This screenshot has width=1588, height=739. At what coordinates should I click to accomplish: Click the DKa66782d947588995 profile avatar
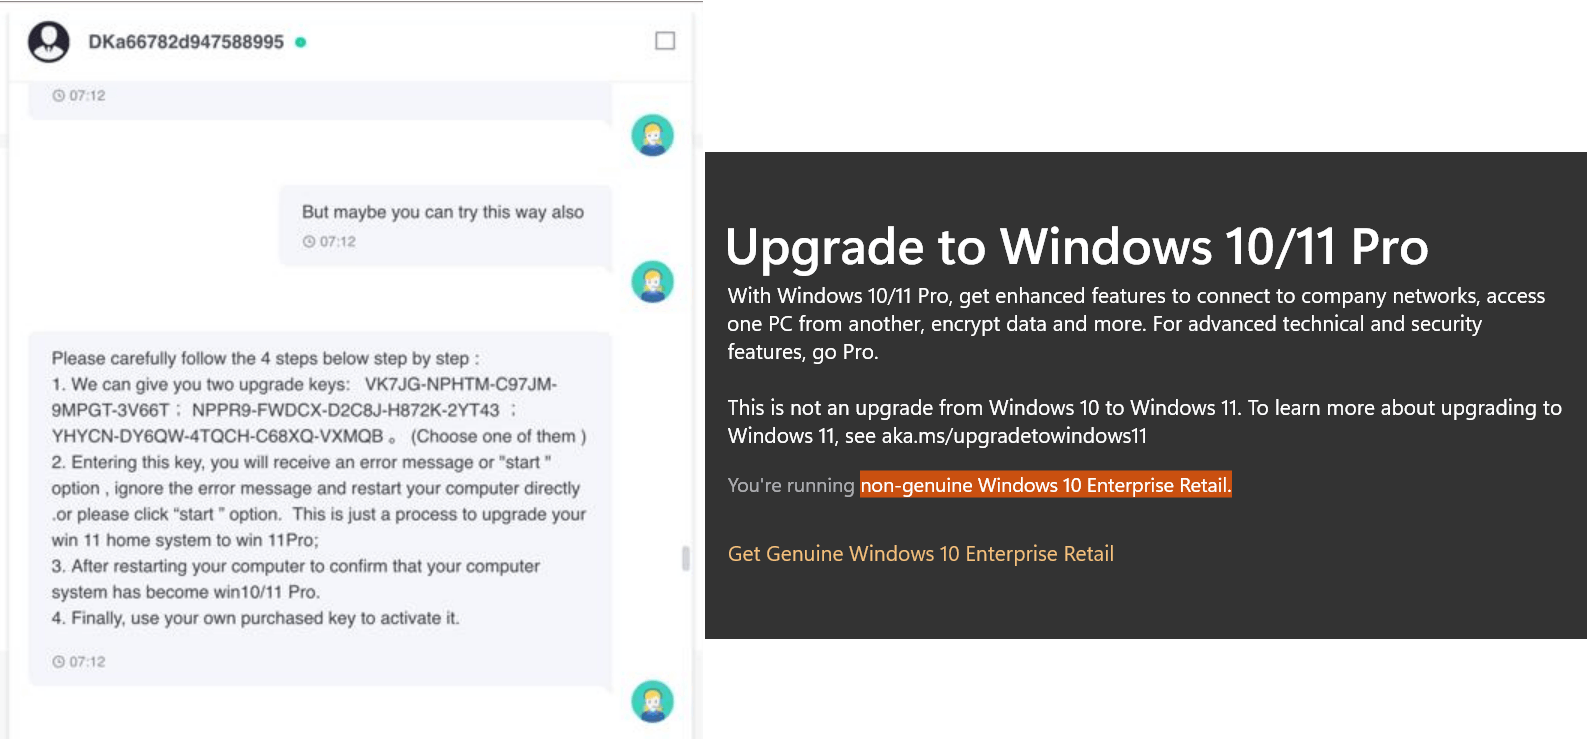(x=49, y=42)
